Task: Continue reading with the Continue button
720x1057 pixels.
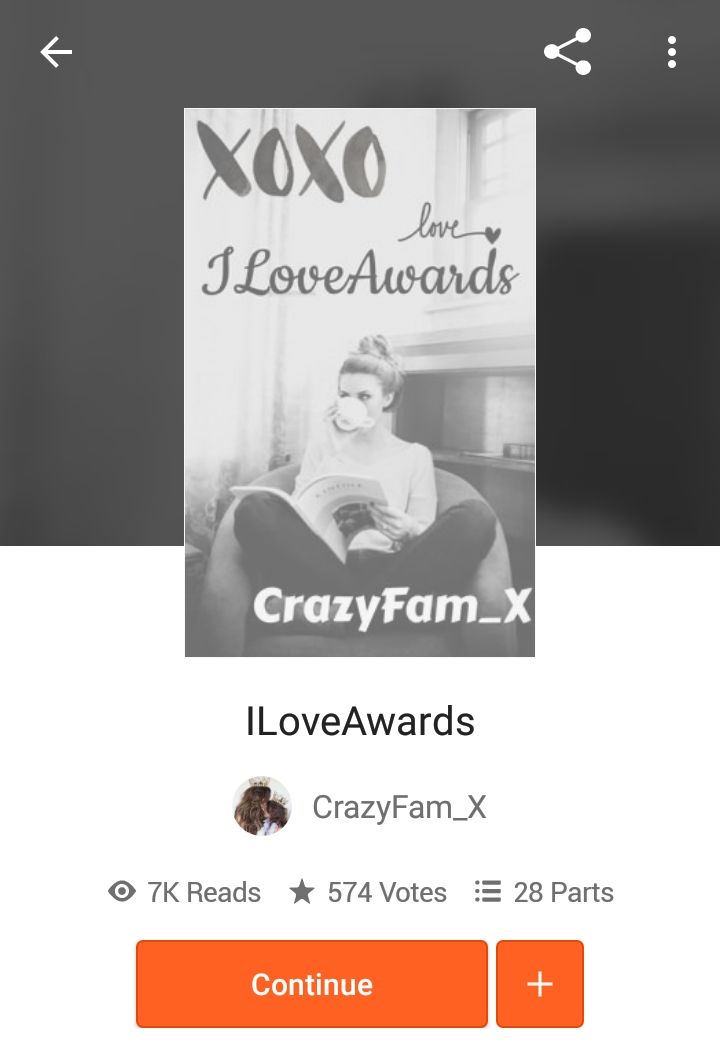Action: [x=311, y=984]
